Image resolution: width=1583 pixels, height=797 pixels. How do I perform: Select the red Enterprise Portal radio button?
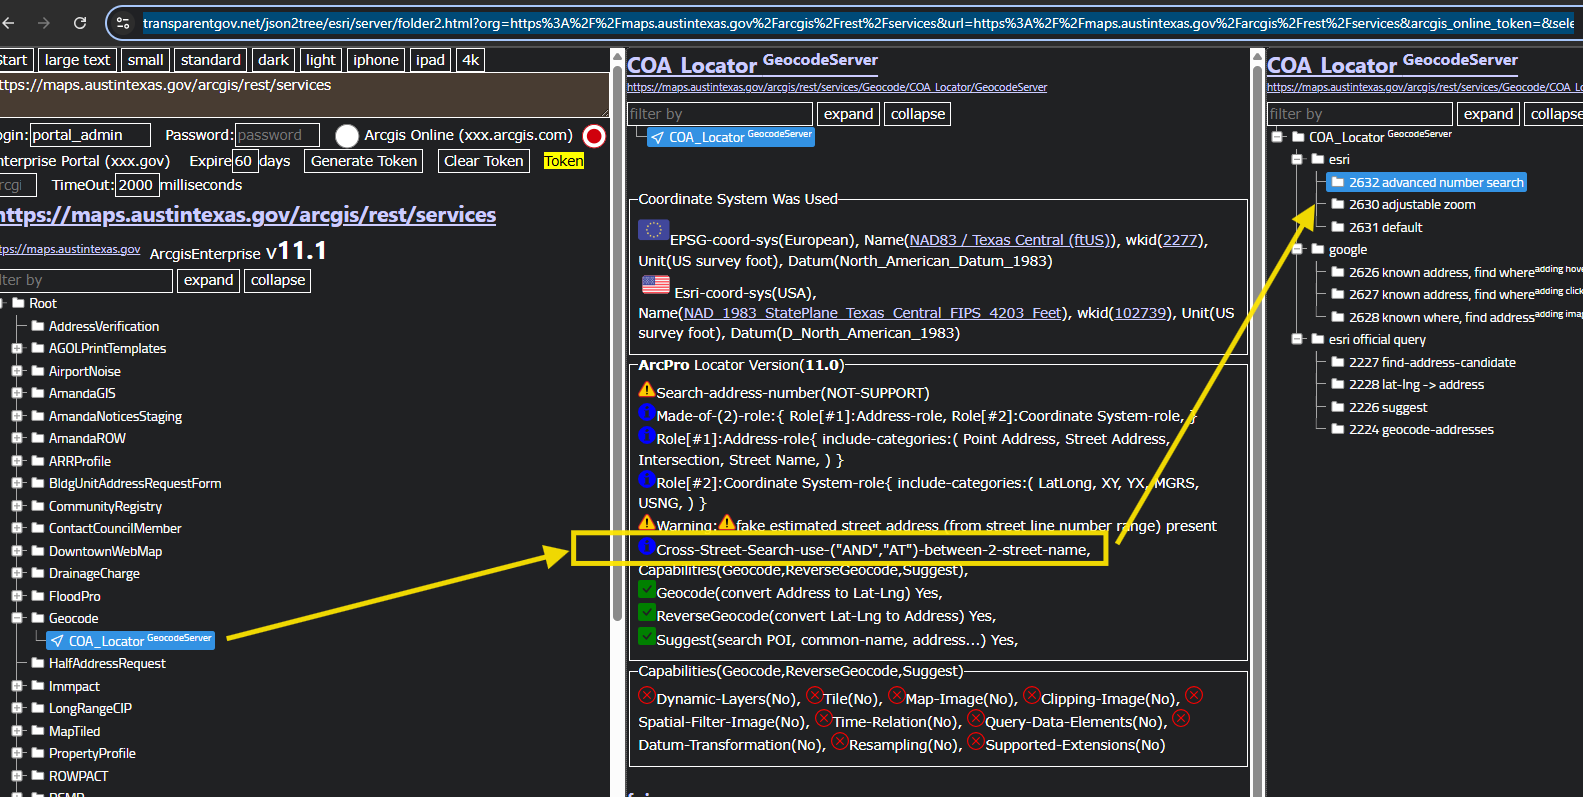click(594, 136)
